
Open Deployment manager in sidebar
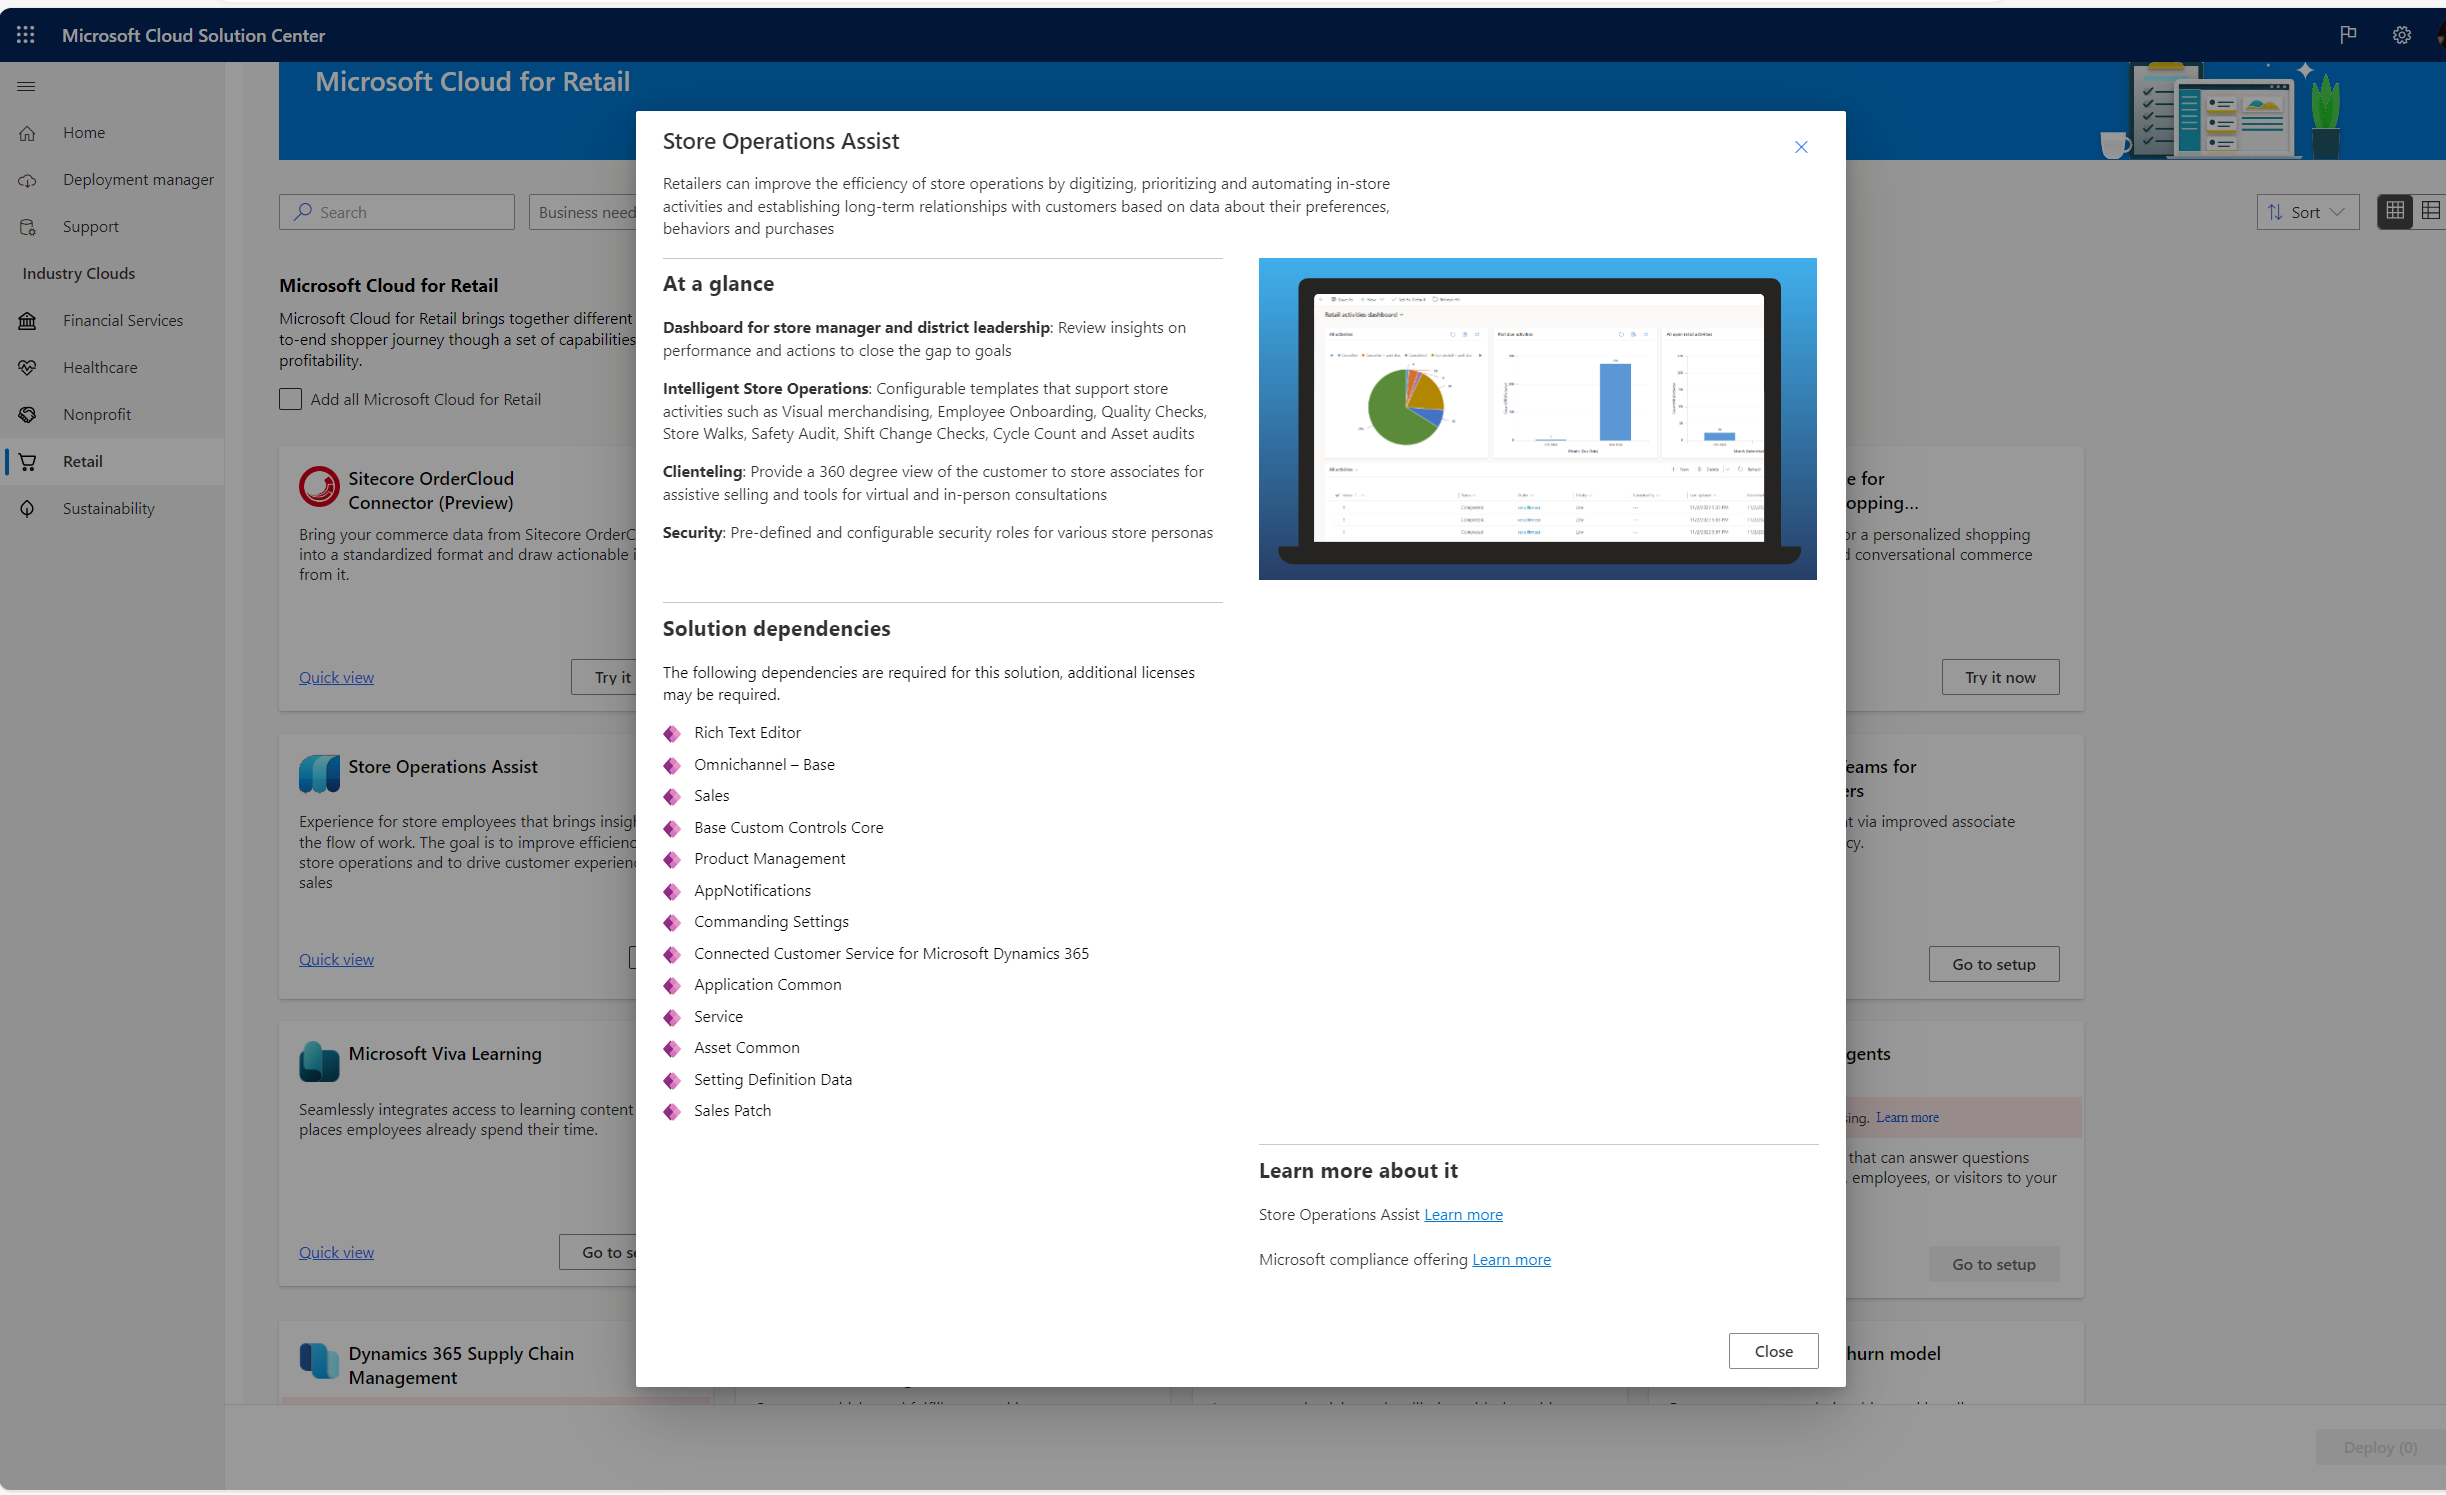138,180
